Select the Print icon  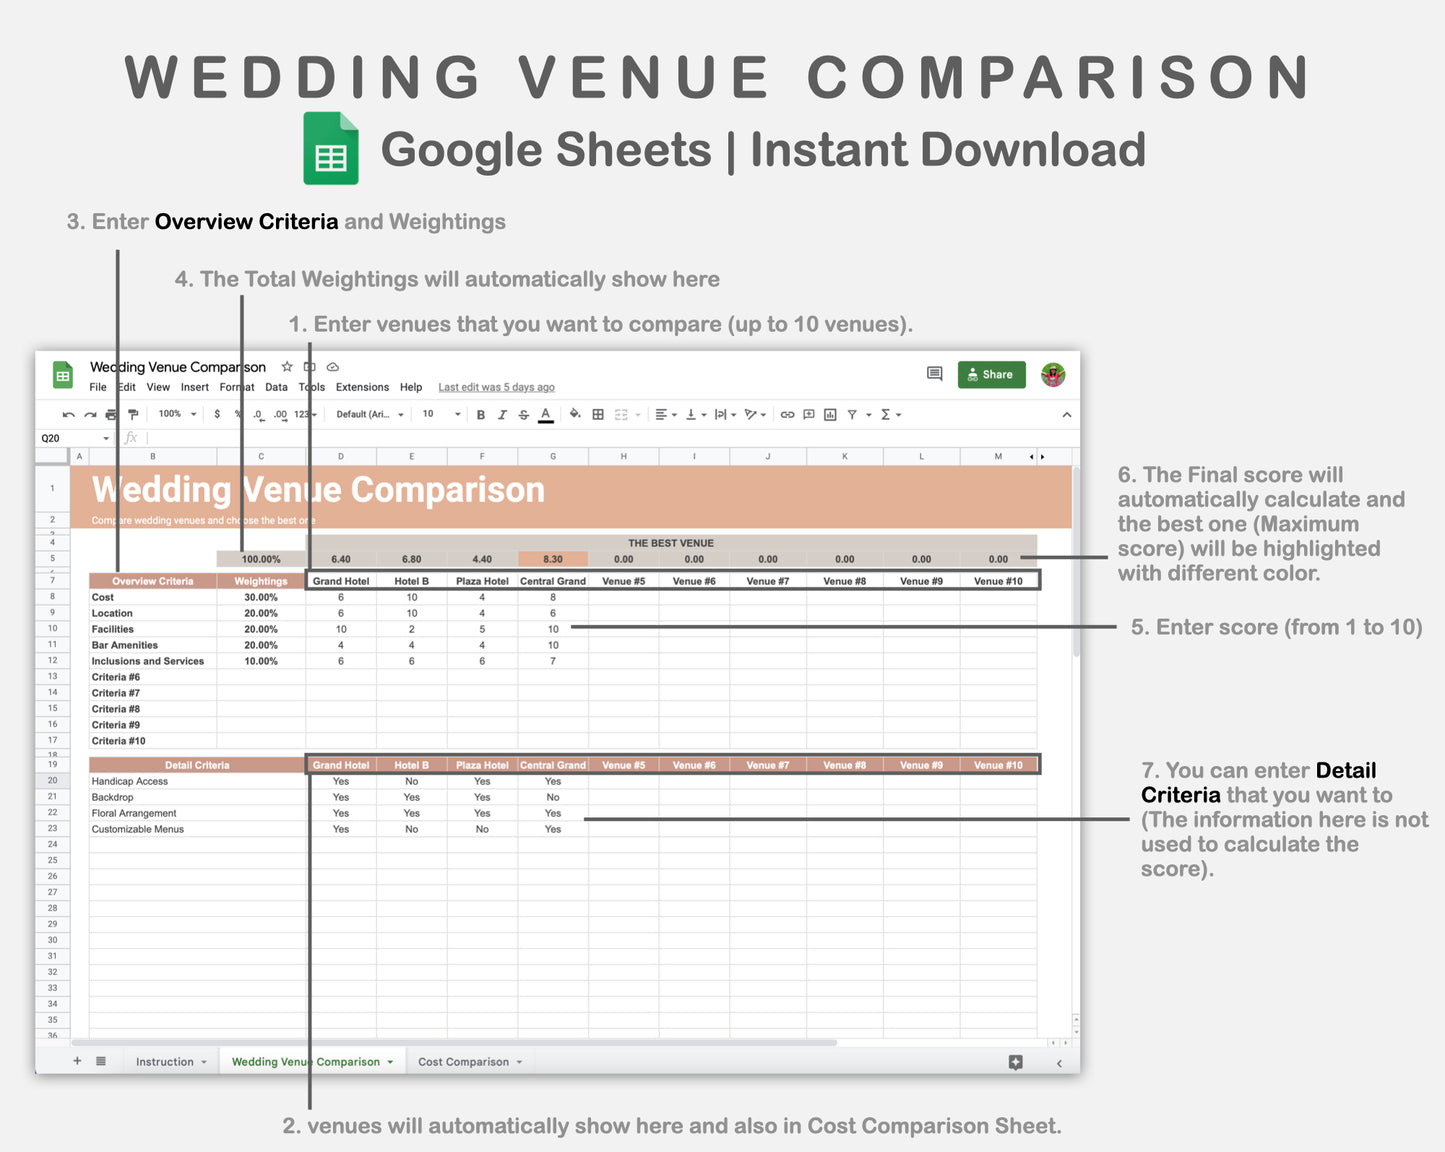point(110,414)
